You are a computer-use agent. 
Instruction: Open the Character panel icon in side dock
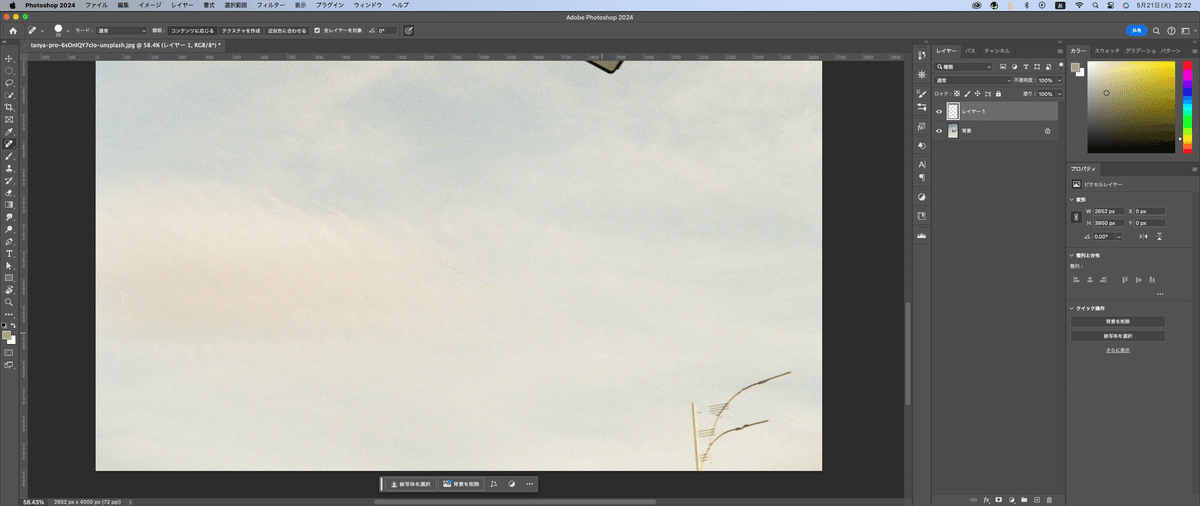[922, 163]
